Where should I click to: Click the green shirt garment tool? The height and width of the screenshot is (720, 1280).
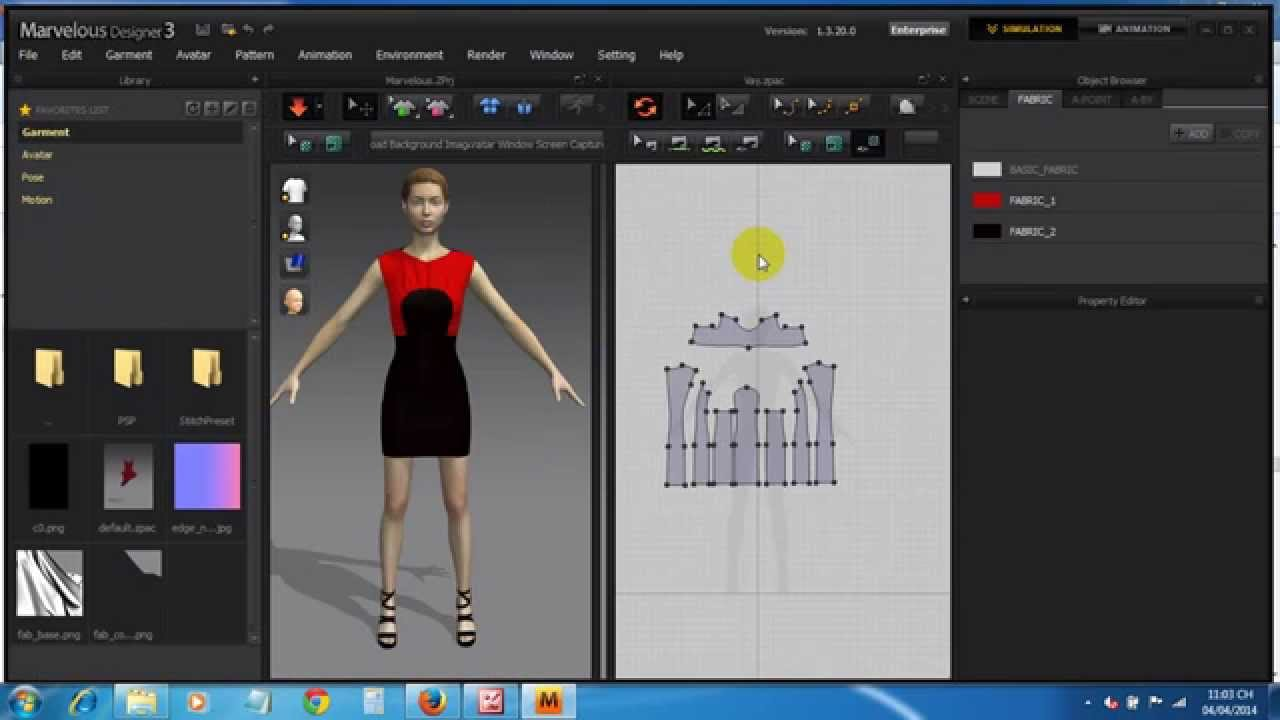(403, 107)
